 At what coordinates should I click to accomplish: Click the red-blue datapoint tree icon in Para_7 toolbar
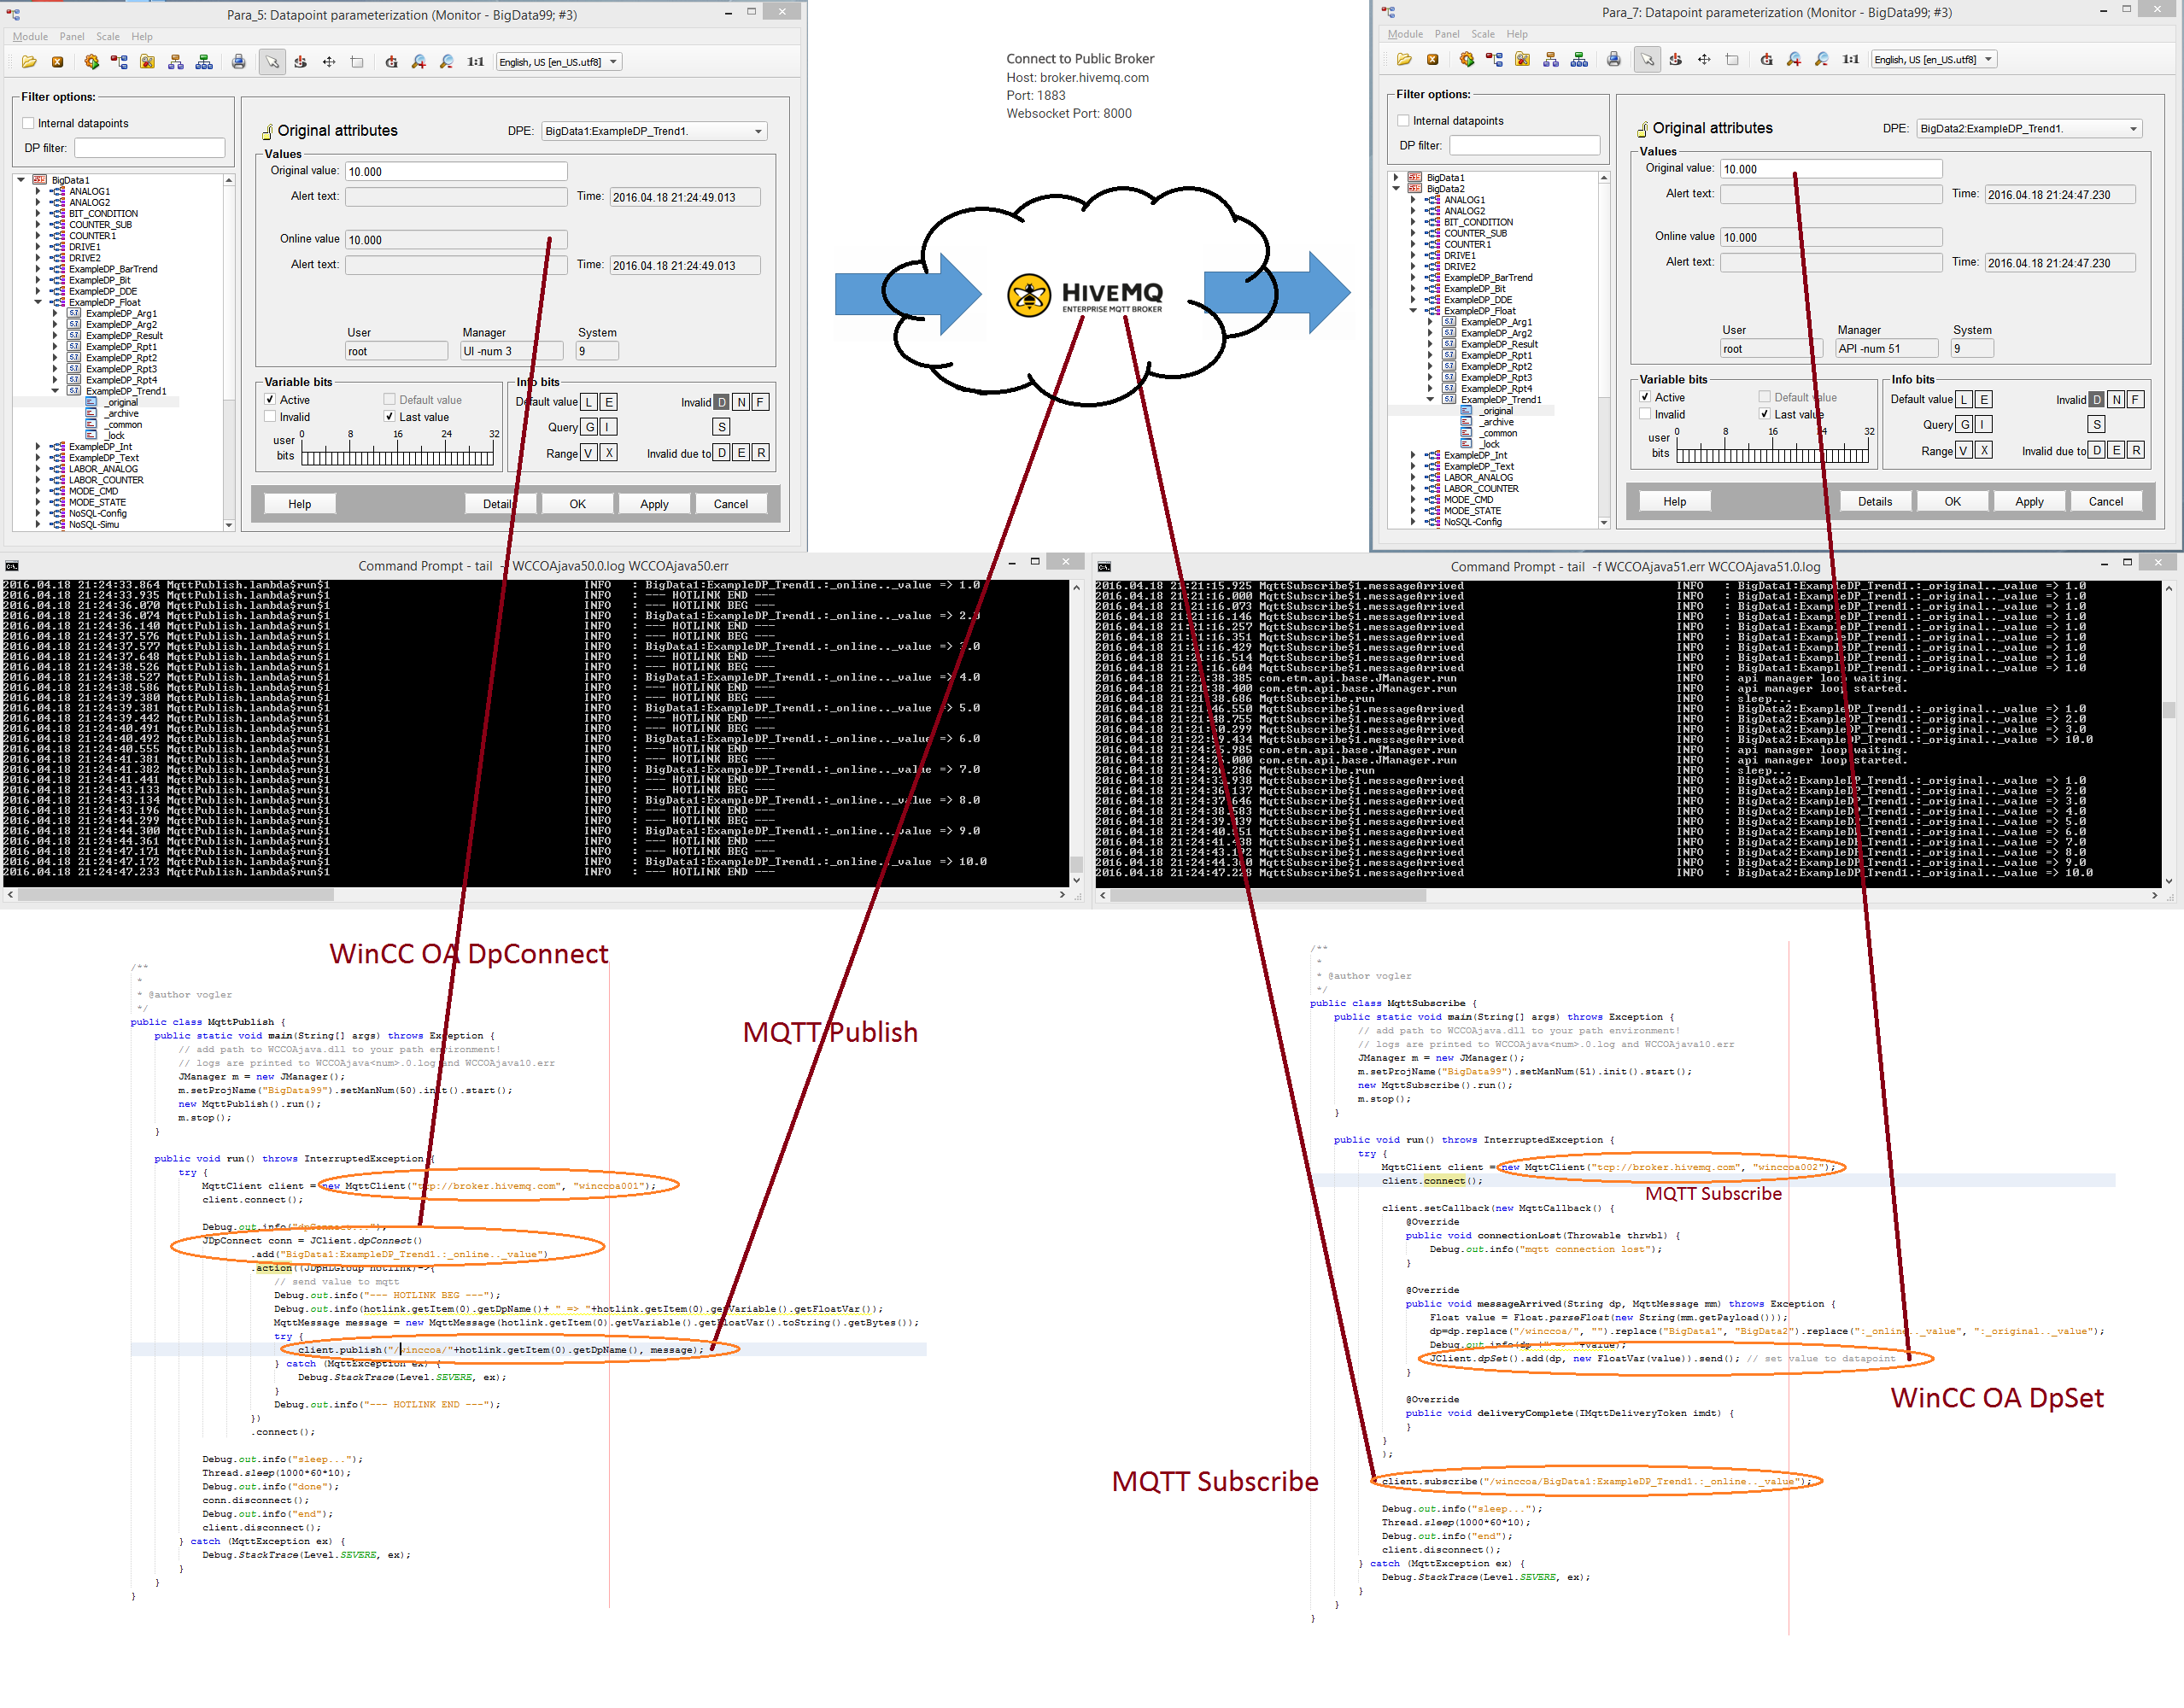click(1494, 60)
